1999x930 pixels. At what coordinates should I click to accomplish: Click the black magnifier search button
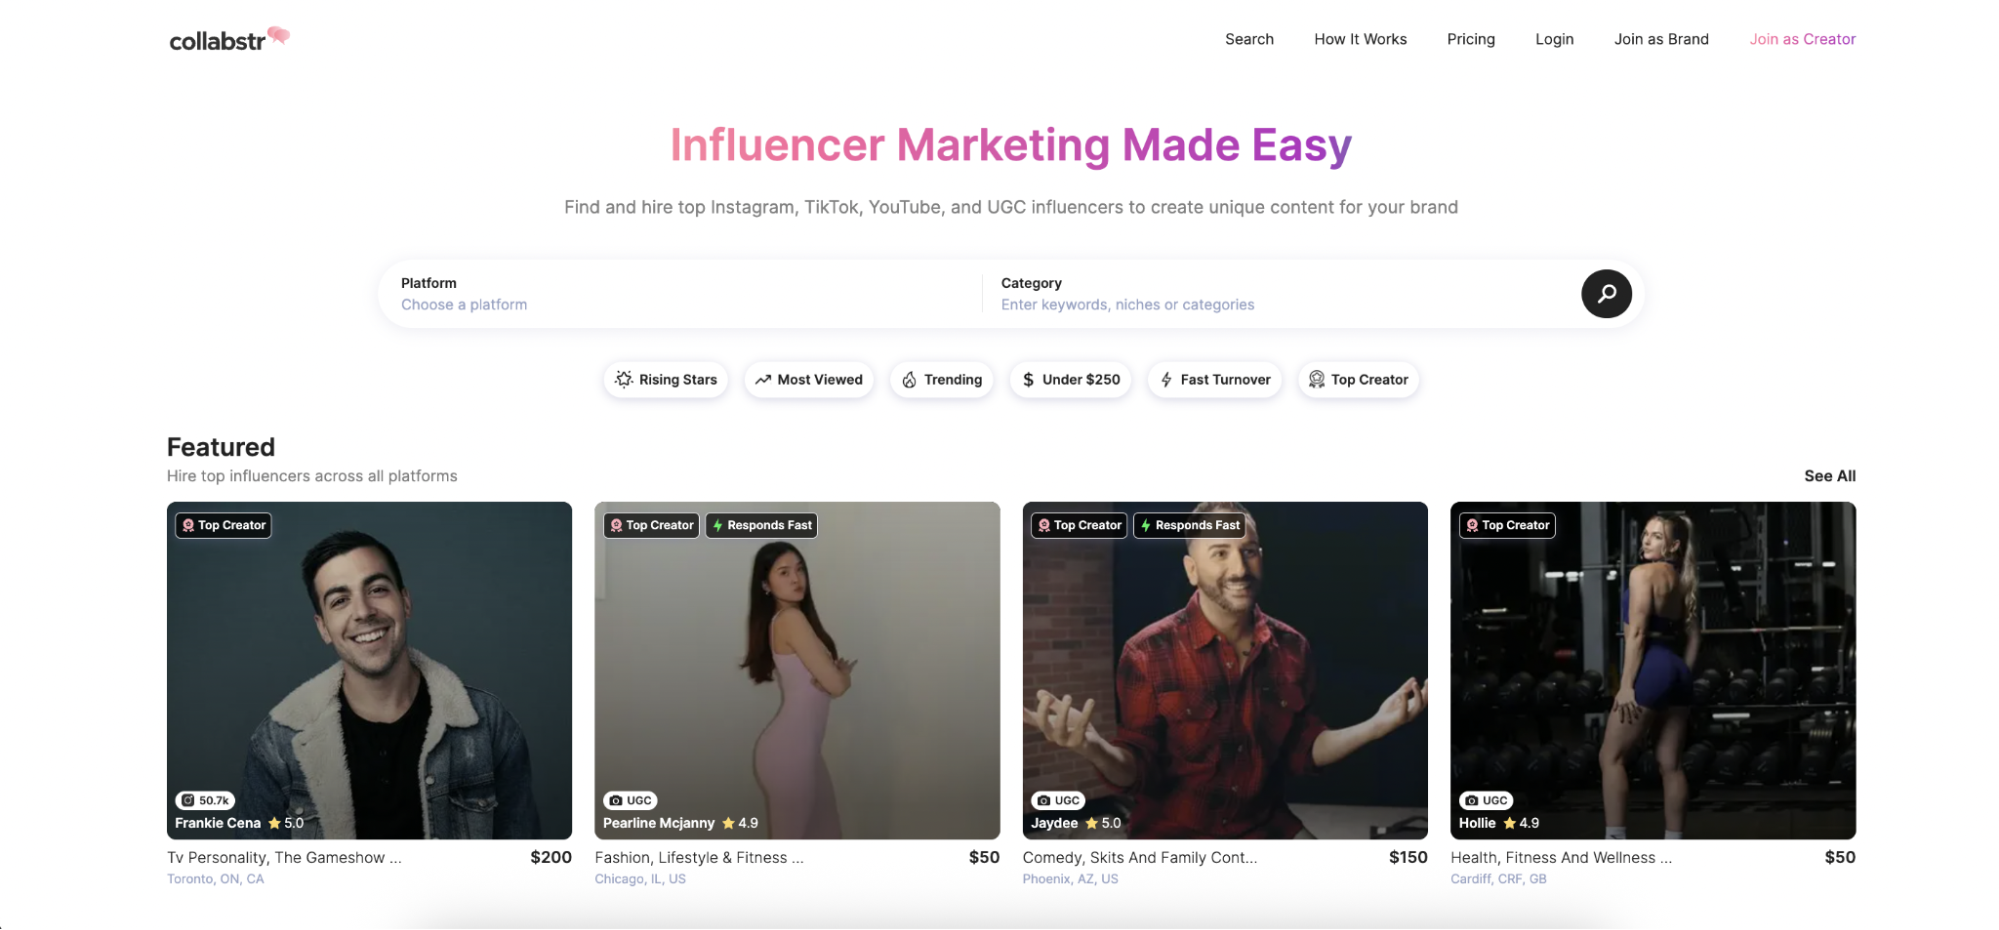tap(1606, 294)
